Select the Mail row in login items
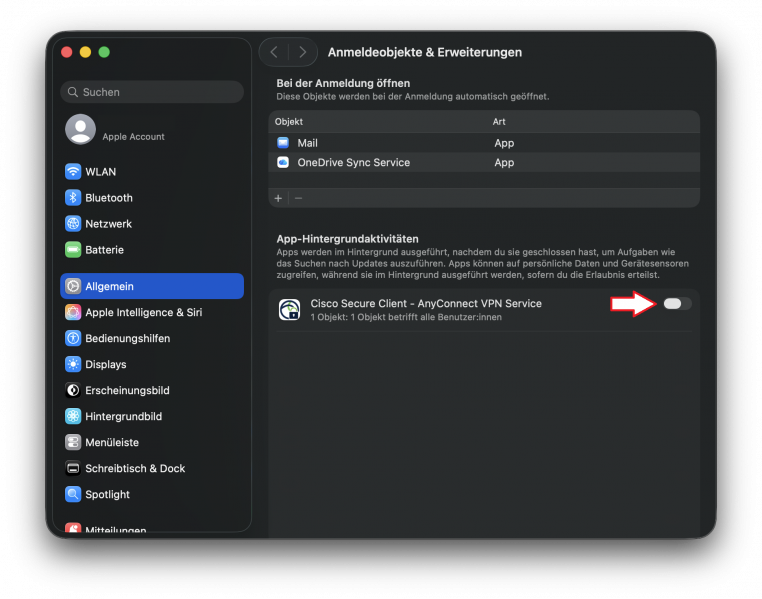The image size is (762, 599). coord(484,143)
